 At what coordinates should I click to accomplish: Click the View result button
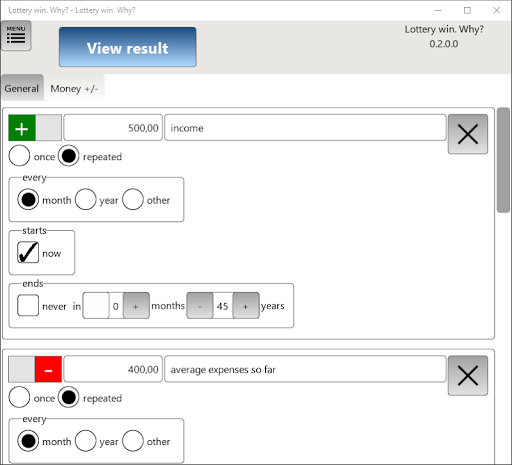128,47
